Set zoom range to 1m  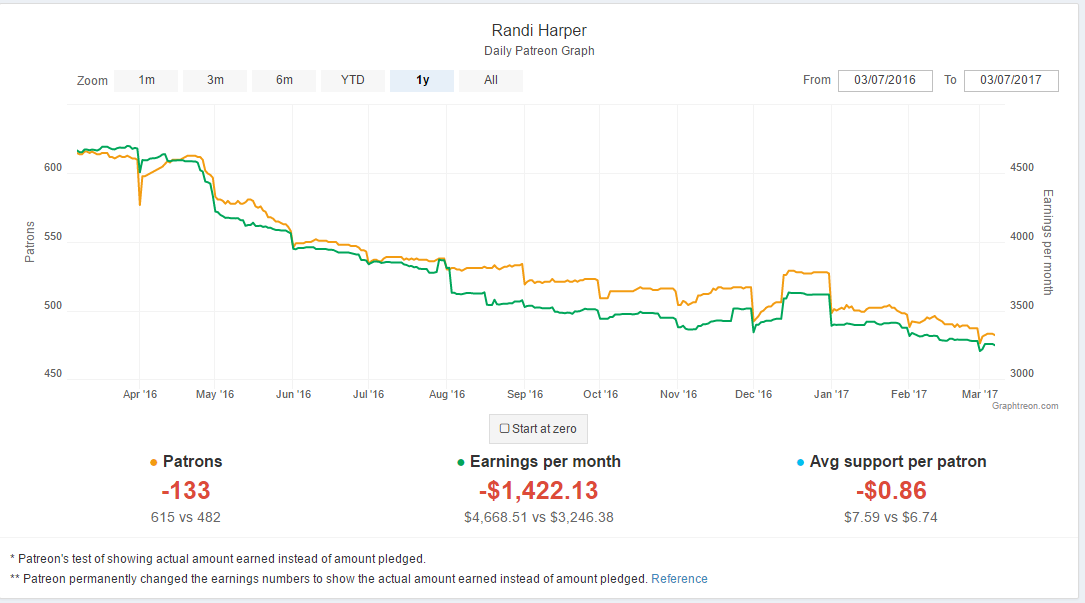pyautogui.click(x=146, y=80)
